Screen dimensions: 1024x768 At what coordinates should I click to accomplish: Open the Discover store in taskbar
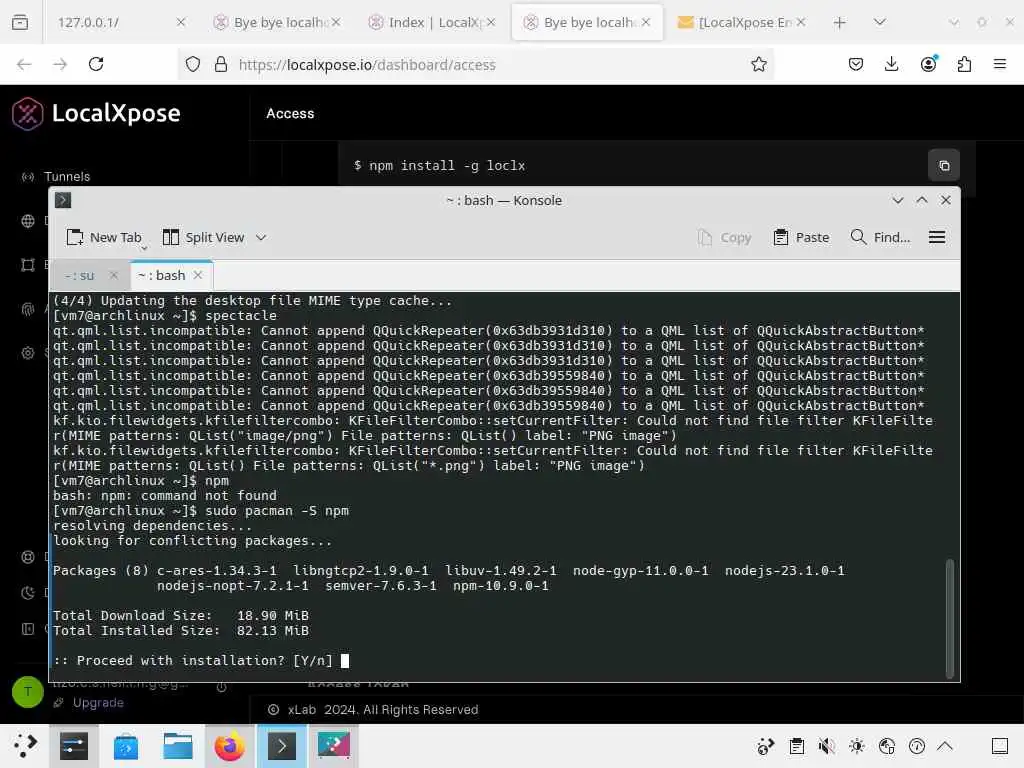(125, 746)
